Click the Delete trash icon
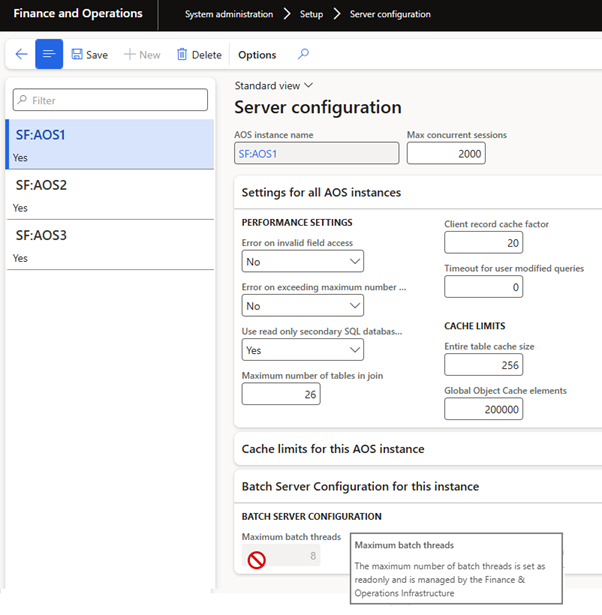This screenshot has width=602, height=615. pyautogui.click(x=182, y=55)
